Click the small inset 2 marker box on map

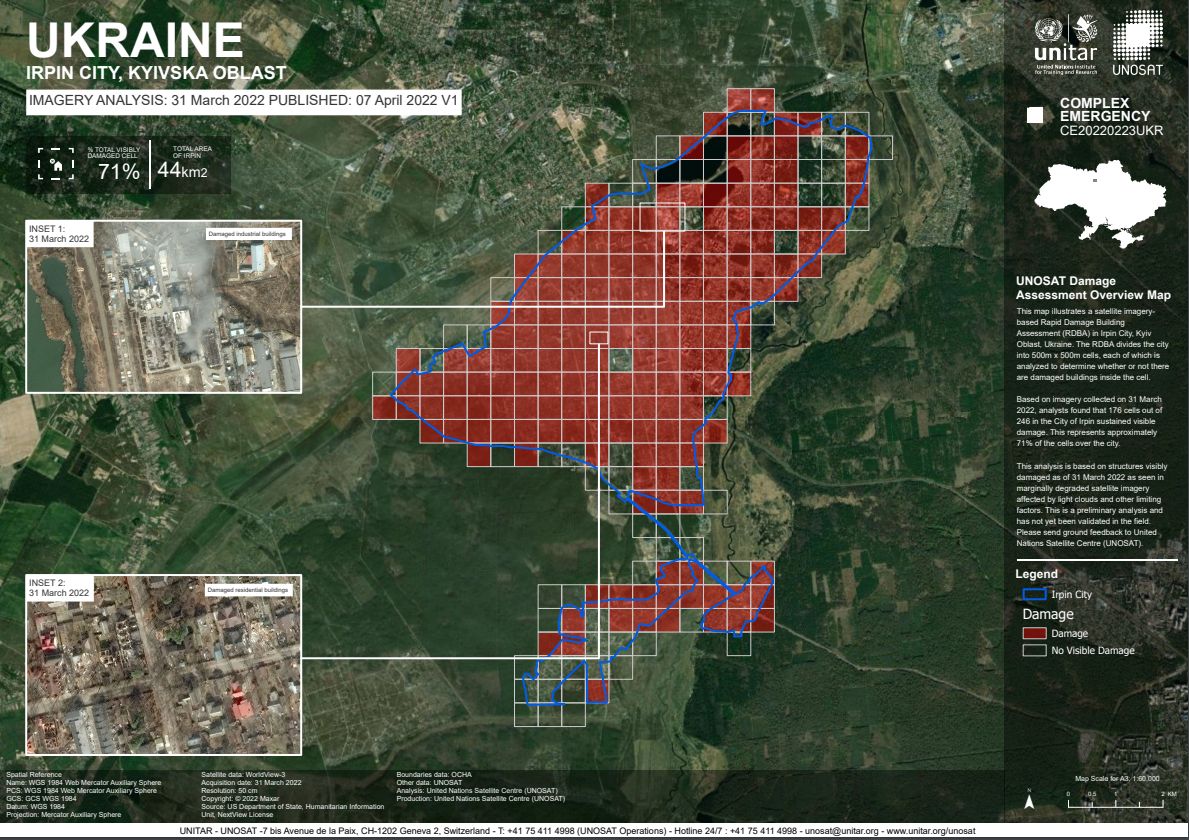coord(598,337)
